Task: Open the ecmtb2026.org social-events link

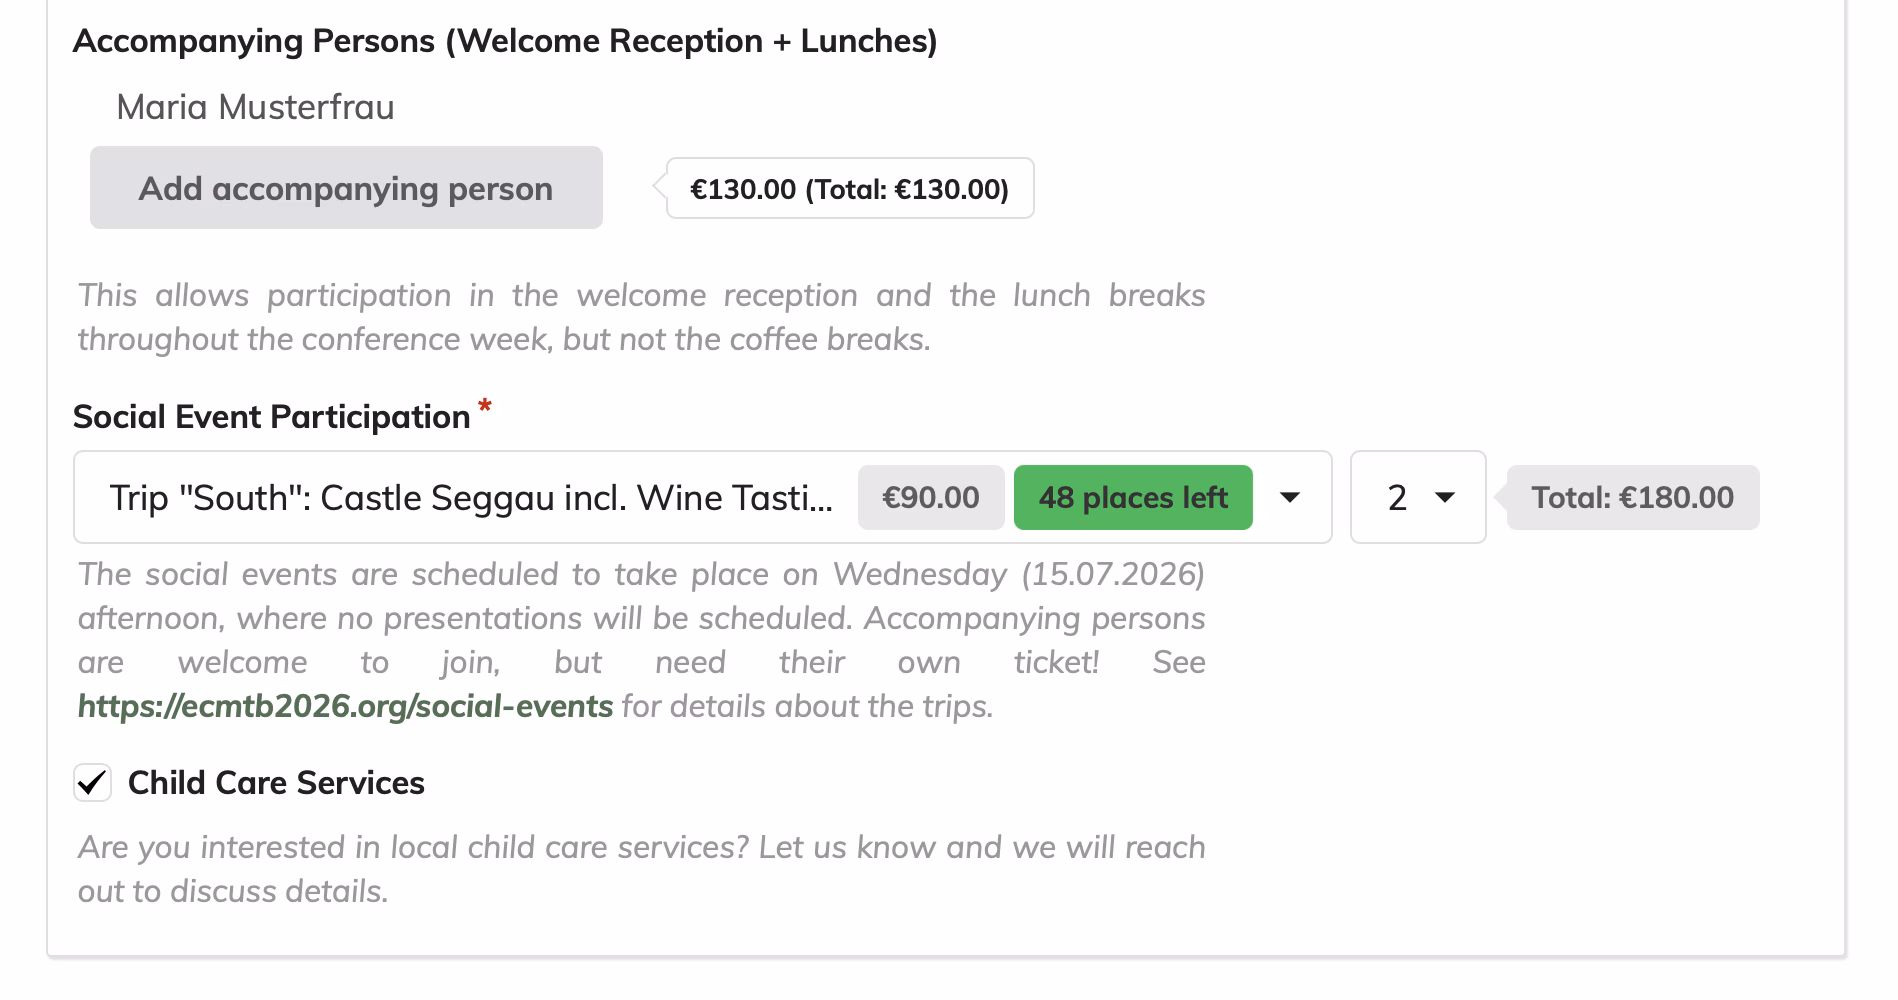Action: coord(345,706)
